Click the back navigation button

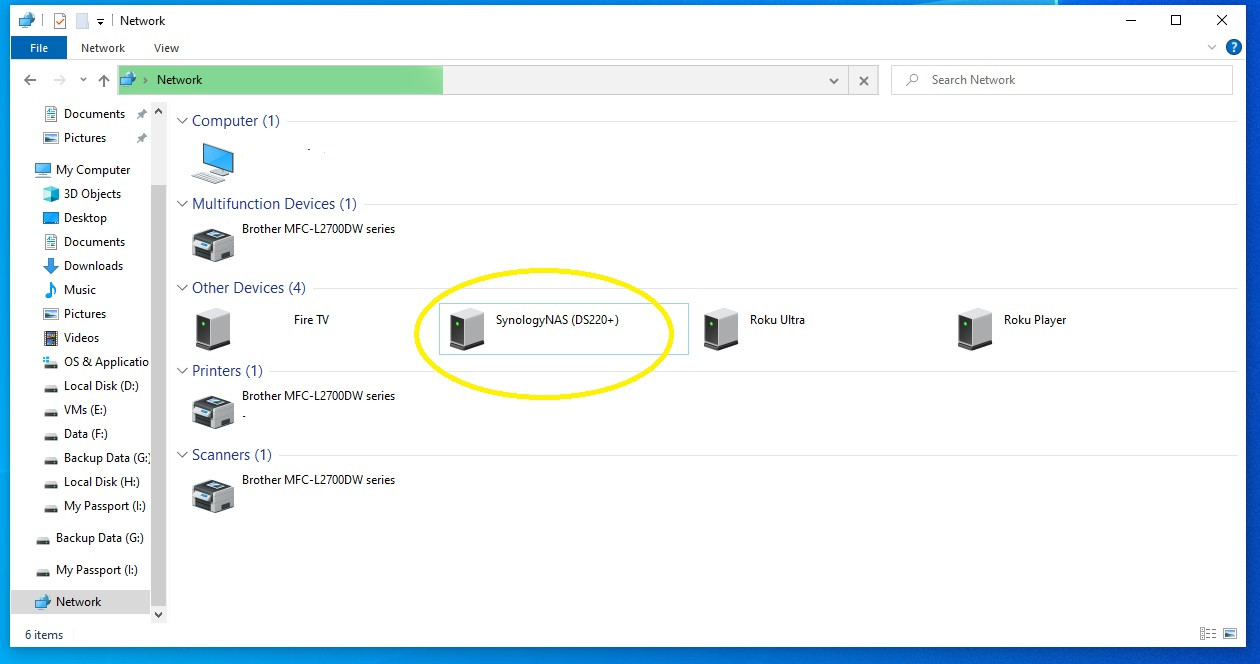click(29, 80)
